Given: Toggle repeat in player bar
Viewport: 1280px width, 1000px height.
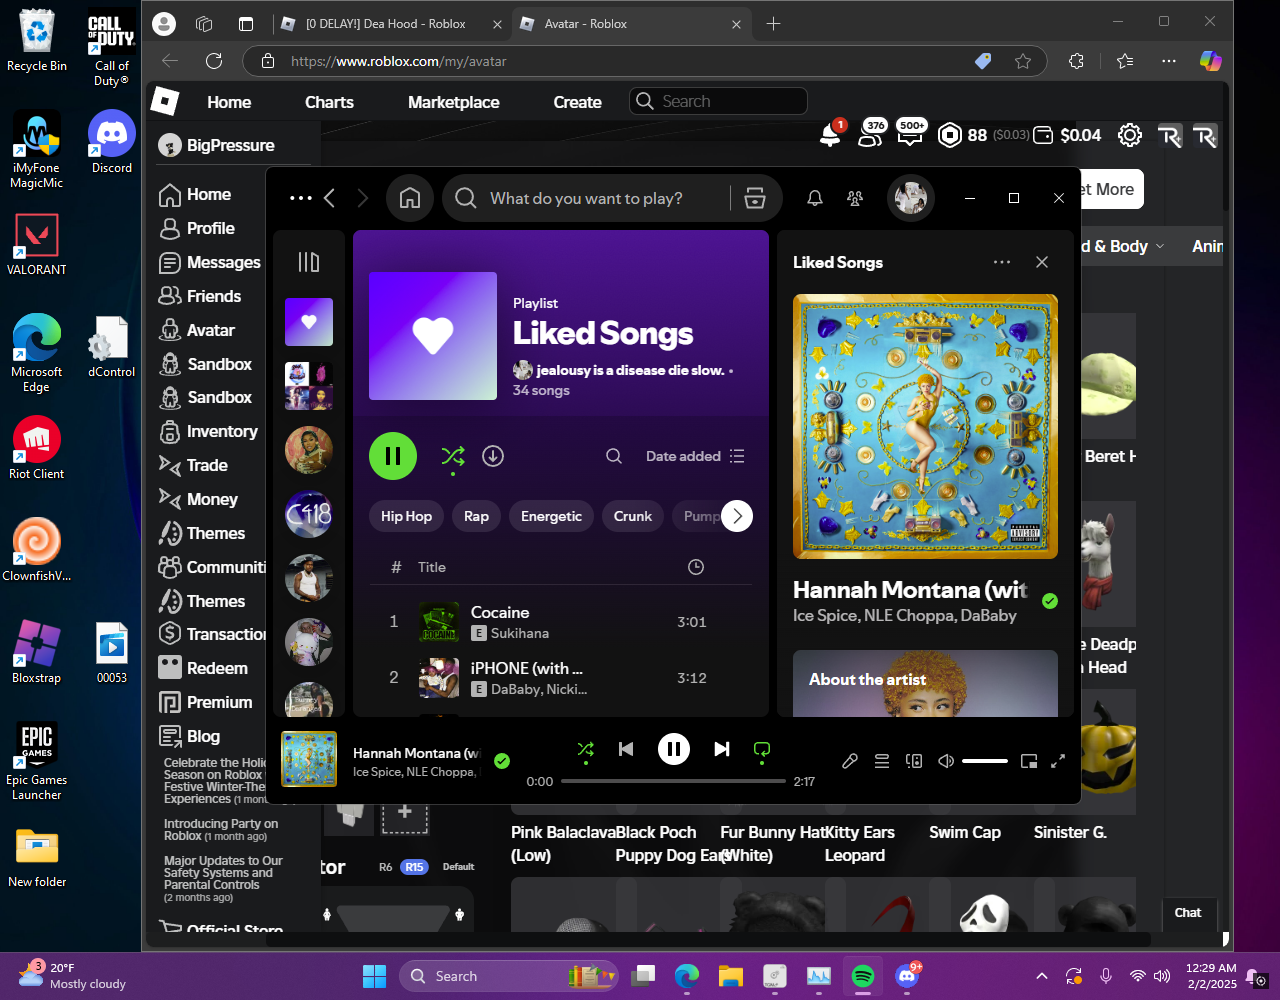Looking at the screenshot, I should point(762,749).
